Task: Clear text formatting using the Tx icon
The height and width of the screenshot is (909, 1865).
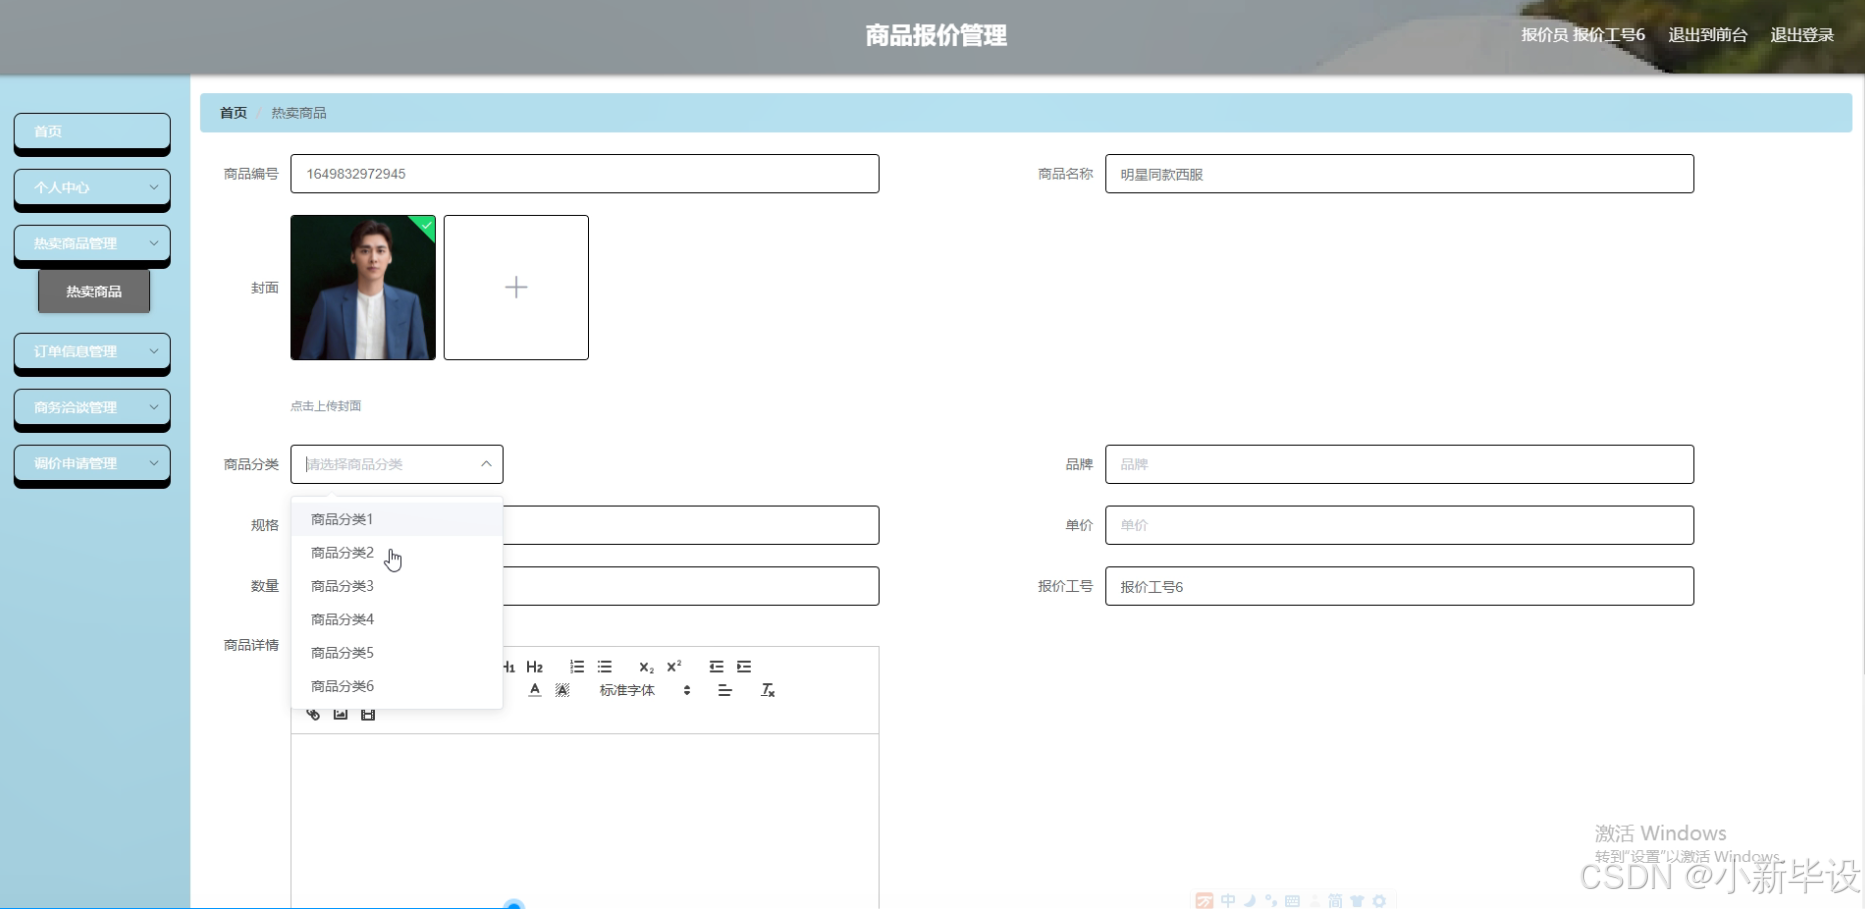Action: [x=767, y=689]
